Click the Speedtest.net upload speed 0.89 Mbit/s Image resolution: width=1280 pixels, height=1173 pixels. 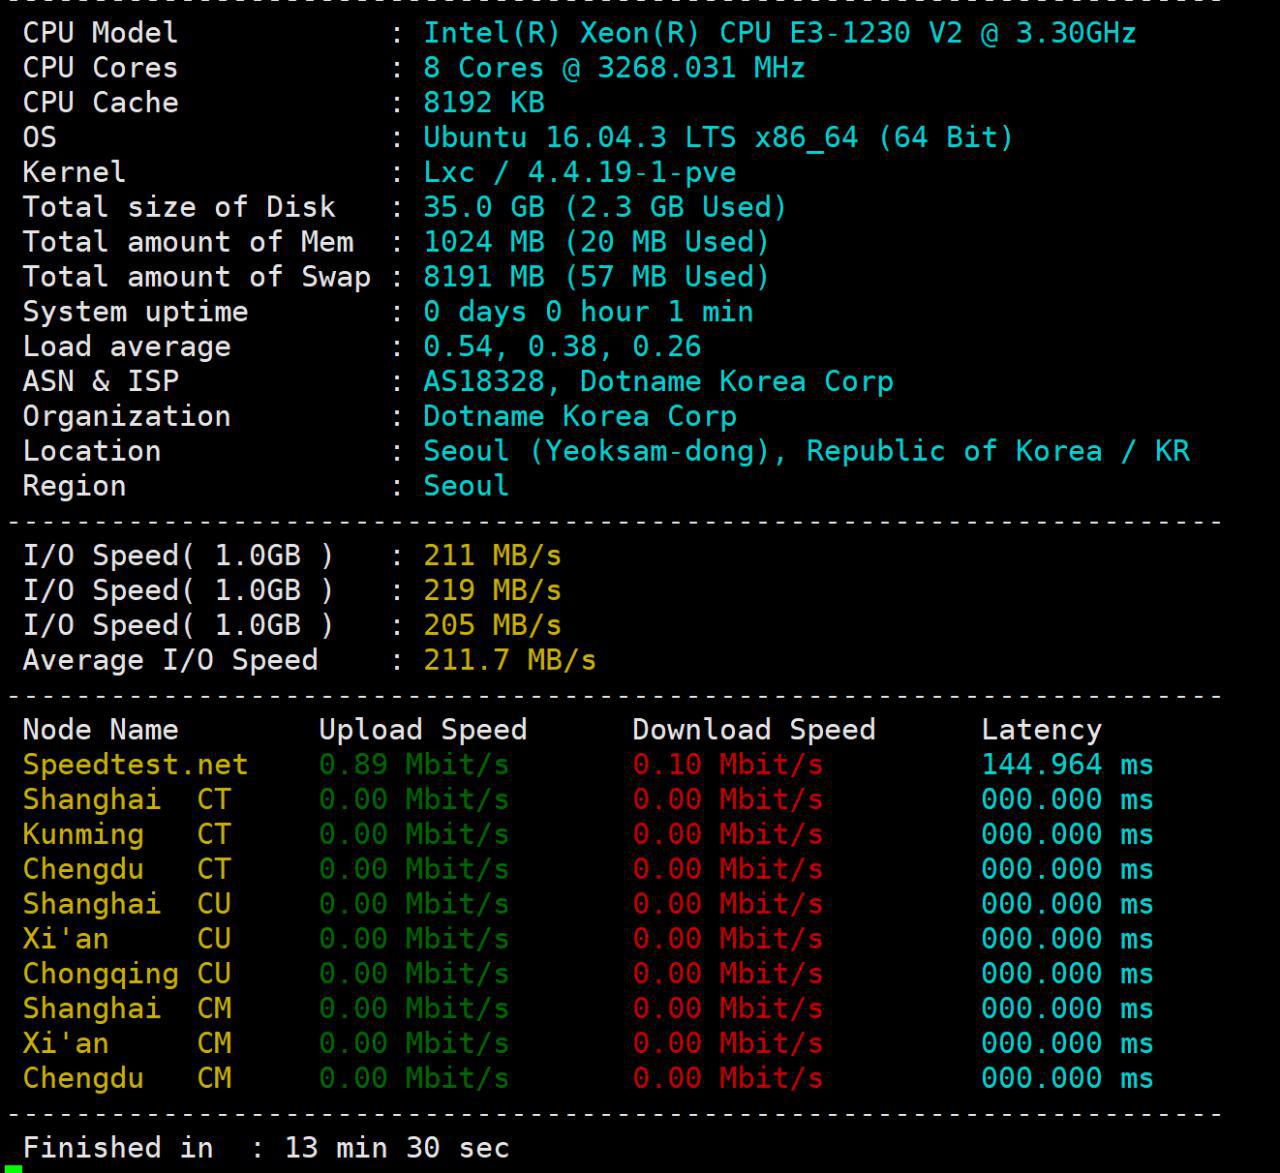(413, 765)
